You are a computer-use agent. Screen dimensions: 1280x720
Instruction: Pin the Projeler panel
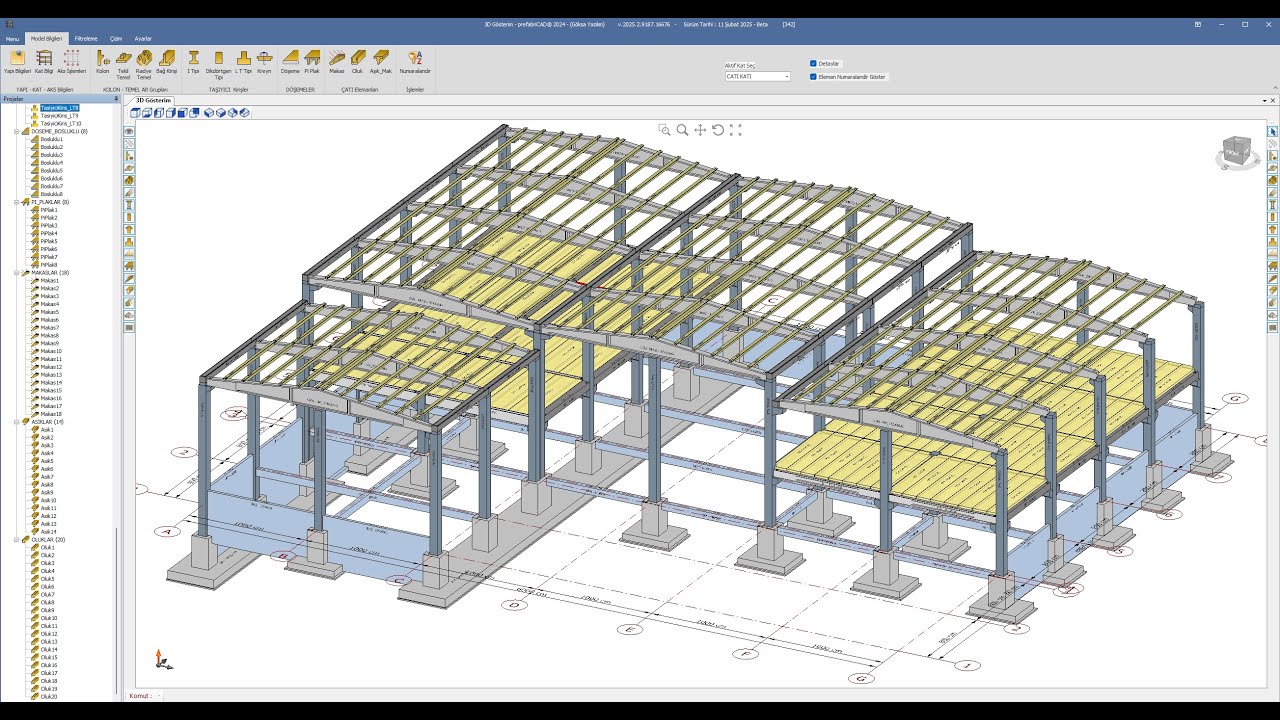click(x=116, y=98)
